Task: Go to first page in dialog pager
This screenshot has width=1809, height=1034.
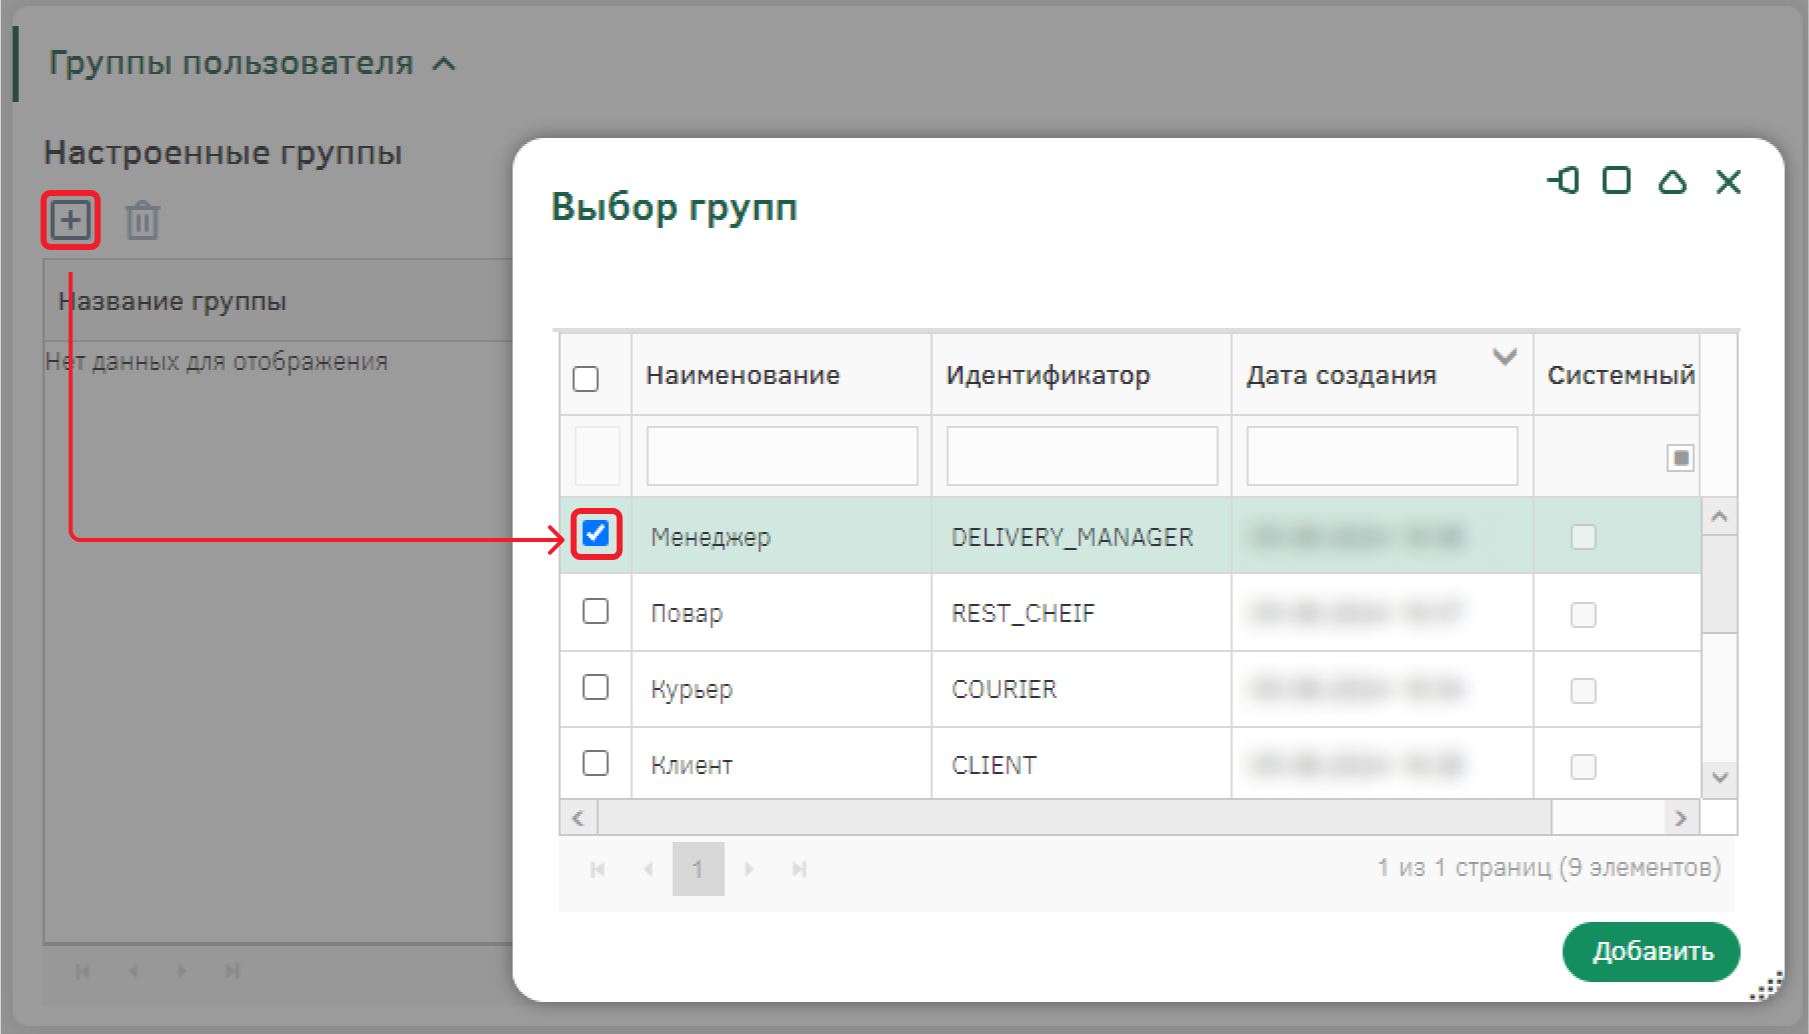Action: pyautogui.click(x=597, y=869)
